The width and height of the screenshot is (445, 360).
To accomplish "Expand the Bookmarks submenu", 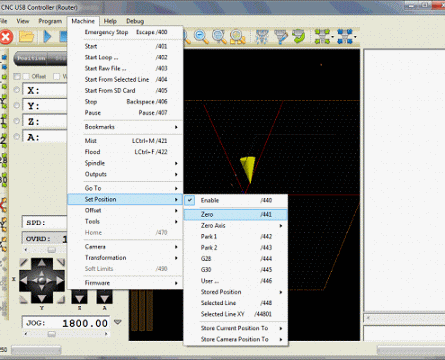I will (x=125, y=127).
